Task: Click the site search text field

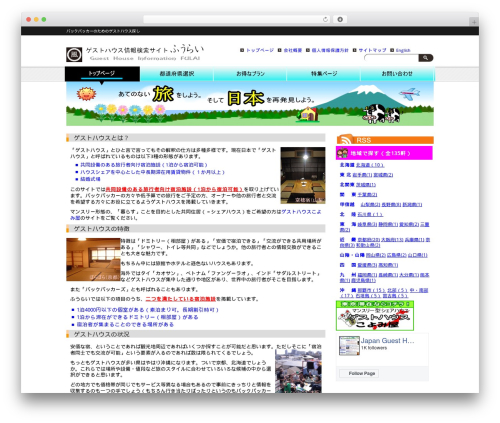Action: click(392, 58)
